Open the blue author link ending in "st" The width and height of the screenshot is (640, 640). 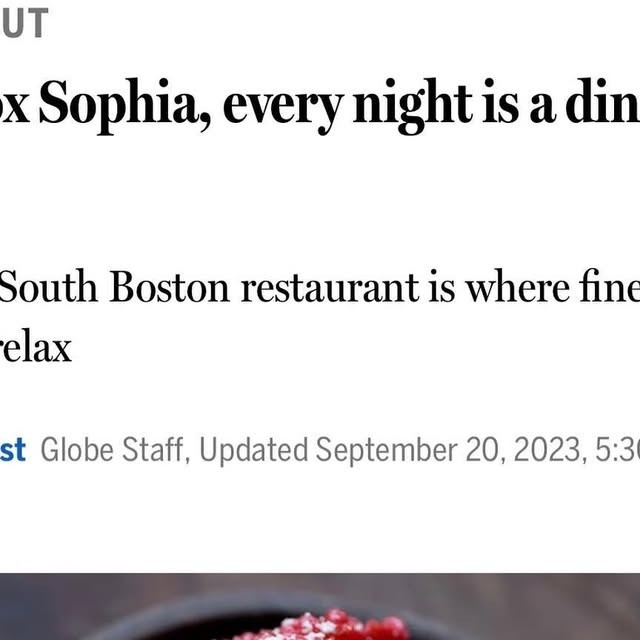click(x=12, y=451)
